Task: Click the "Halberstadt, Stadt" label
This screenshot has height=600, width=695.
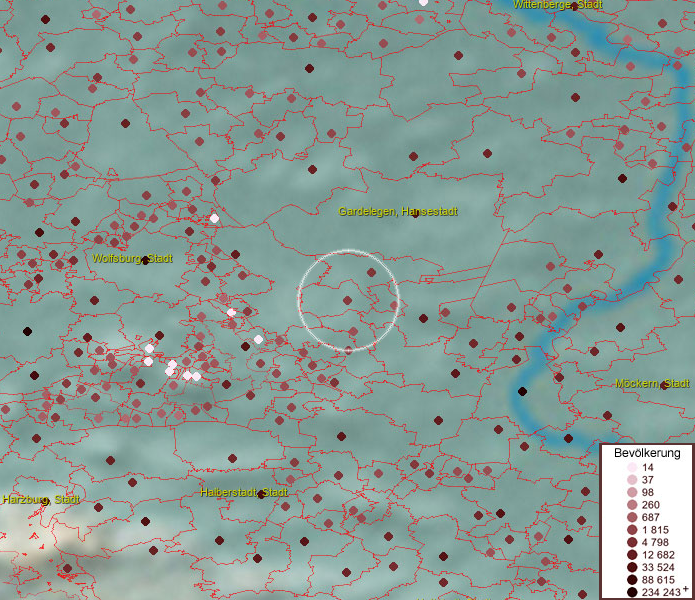Action: (x=244, y=492)
